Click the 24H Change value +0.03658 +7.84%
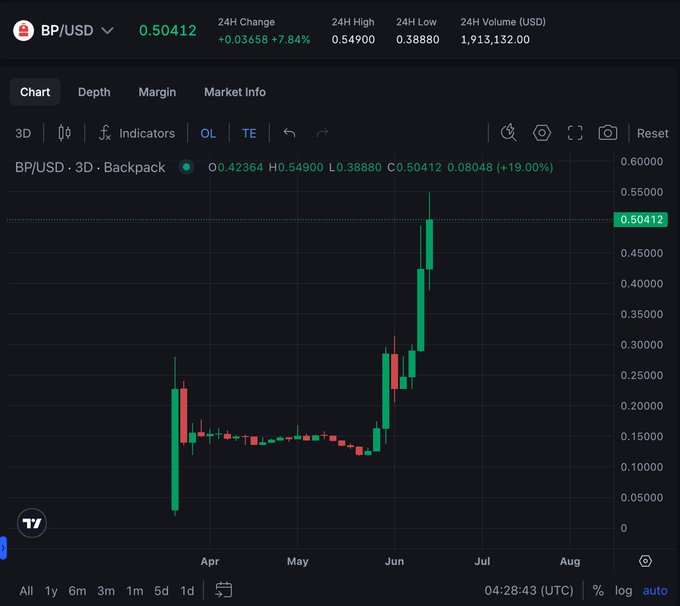Viewport: 680px width, 606px height. coord(264,39)
